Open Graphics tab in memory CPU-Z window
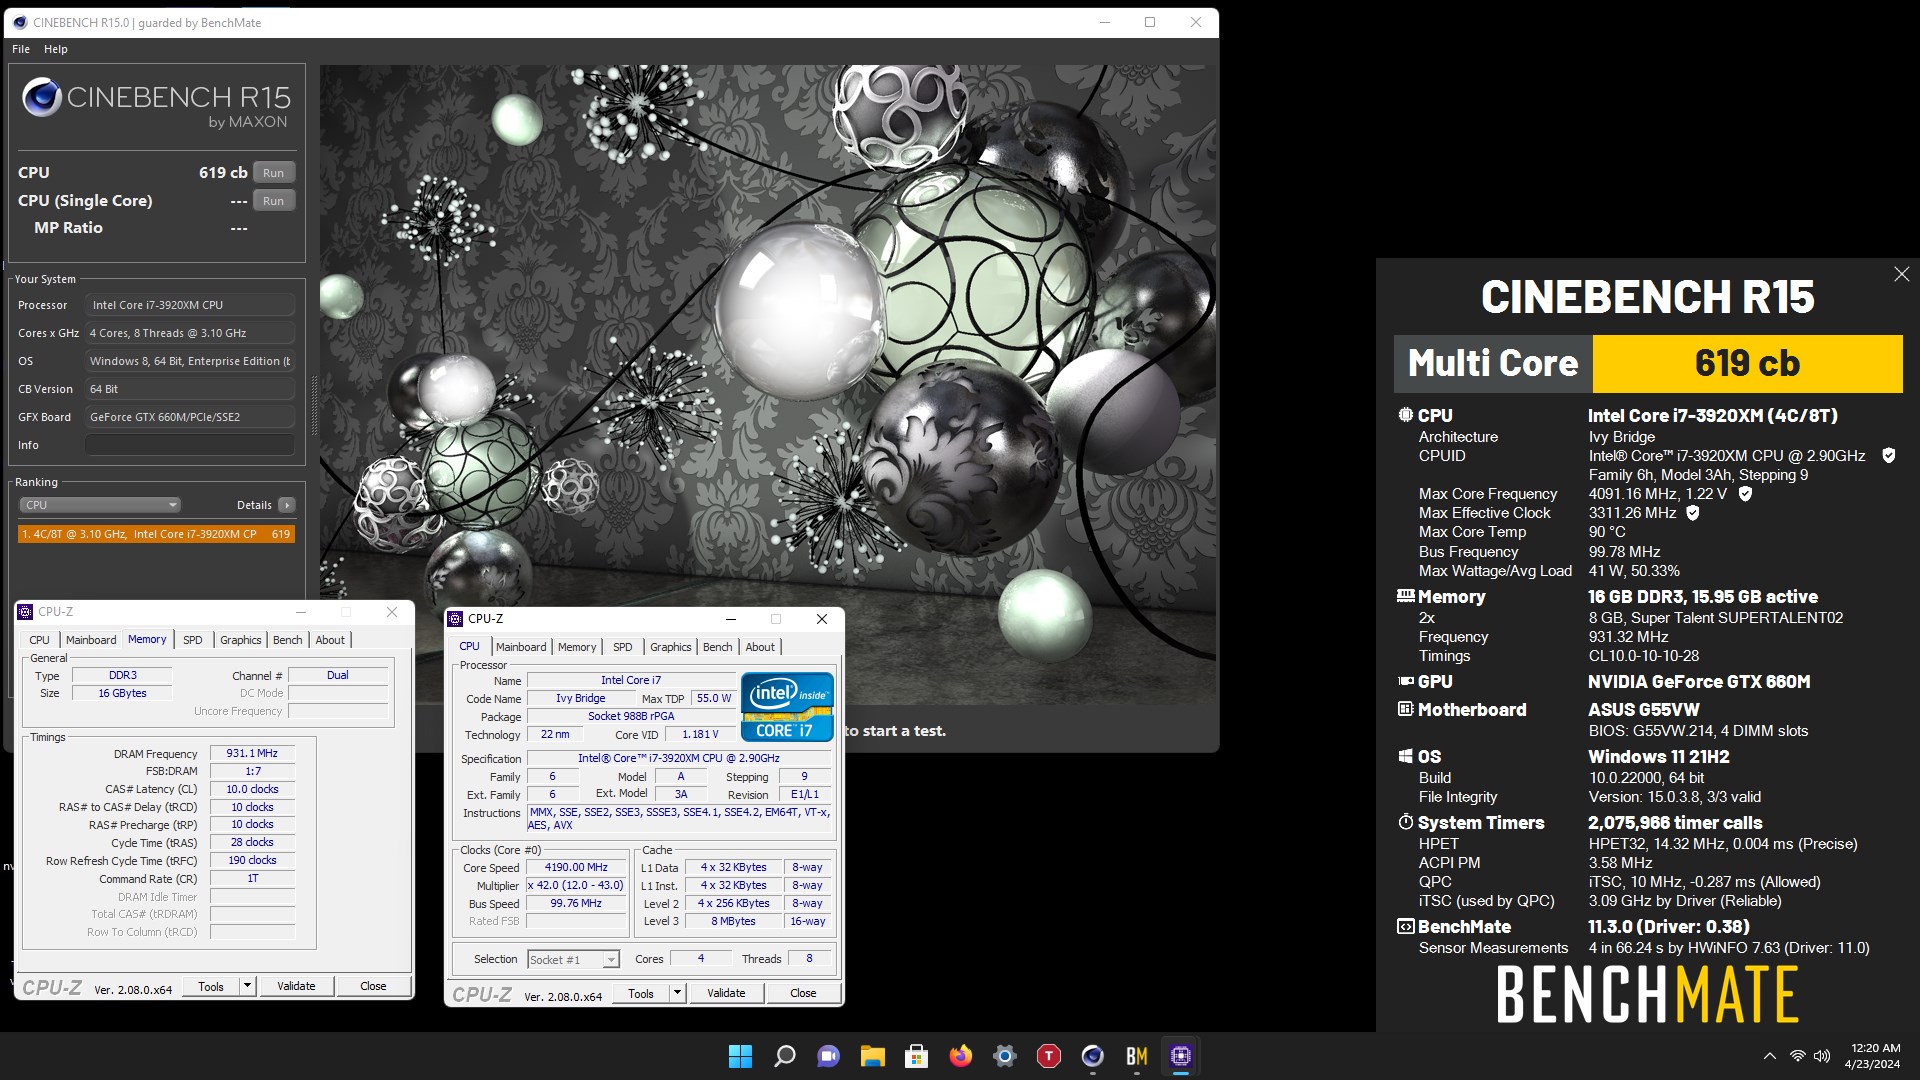Image resolution: width=1920 pixels, height=1080 pixels. 241,640
